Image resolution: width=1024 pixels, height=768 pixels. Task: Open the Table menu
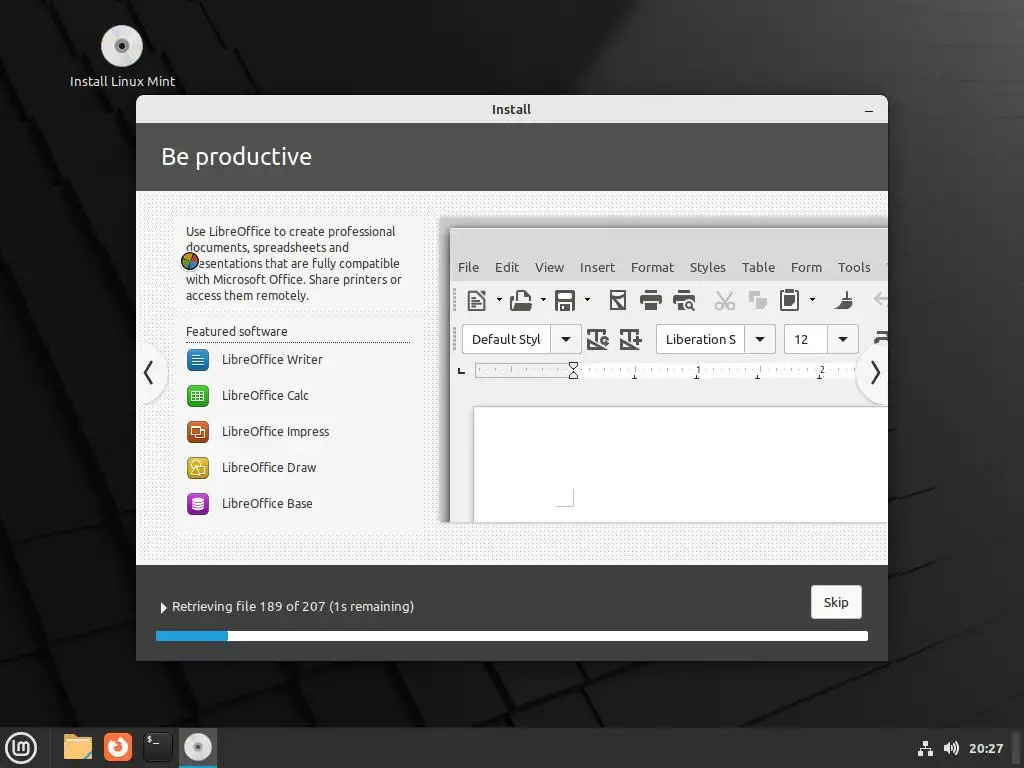(758, 268)
